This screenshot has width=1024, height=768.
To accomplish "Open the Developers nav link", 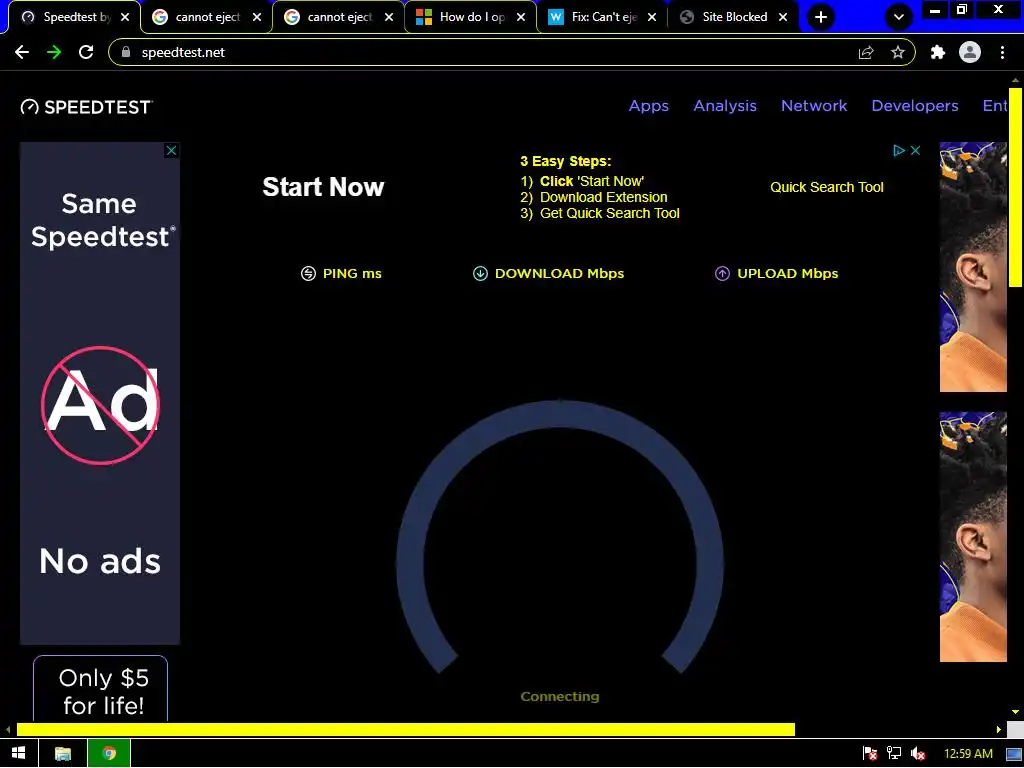I will click(x=915, y=106).
